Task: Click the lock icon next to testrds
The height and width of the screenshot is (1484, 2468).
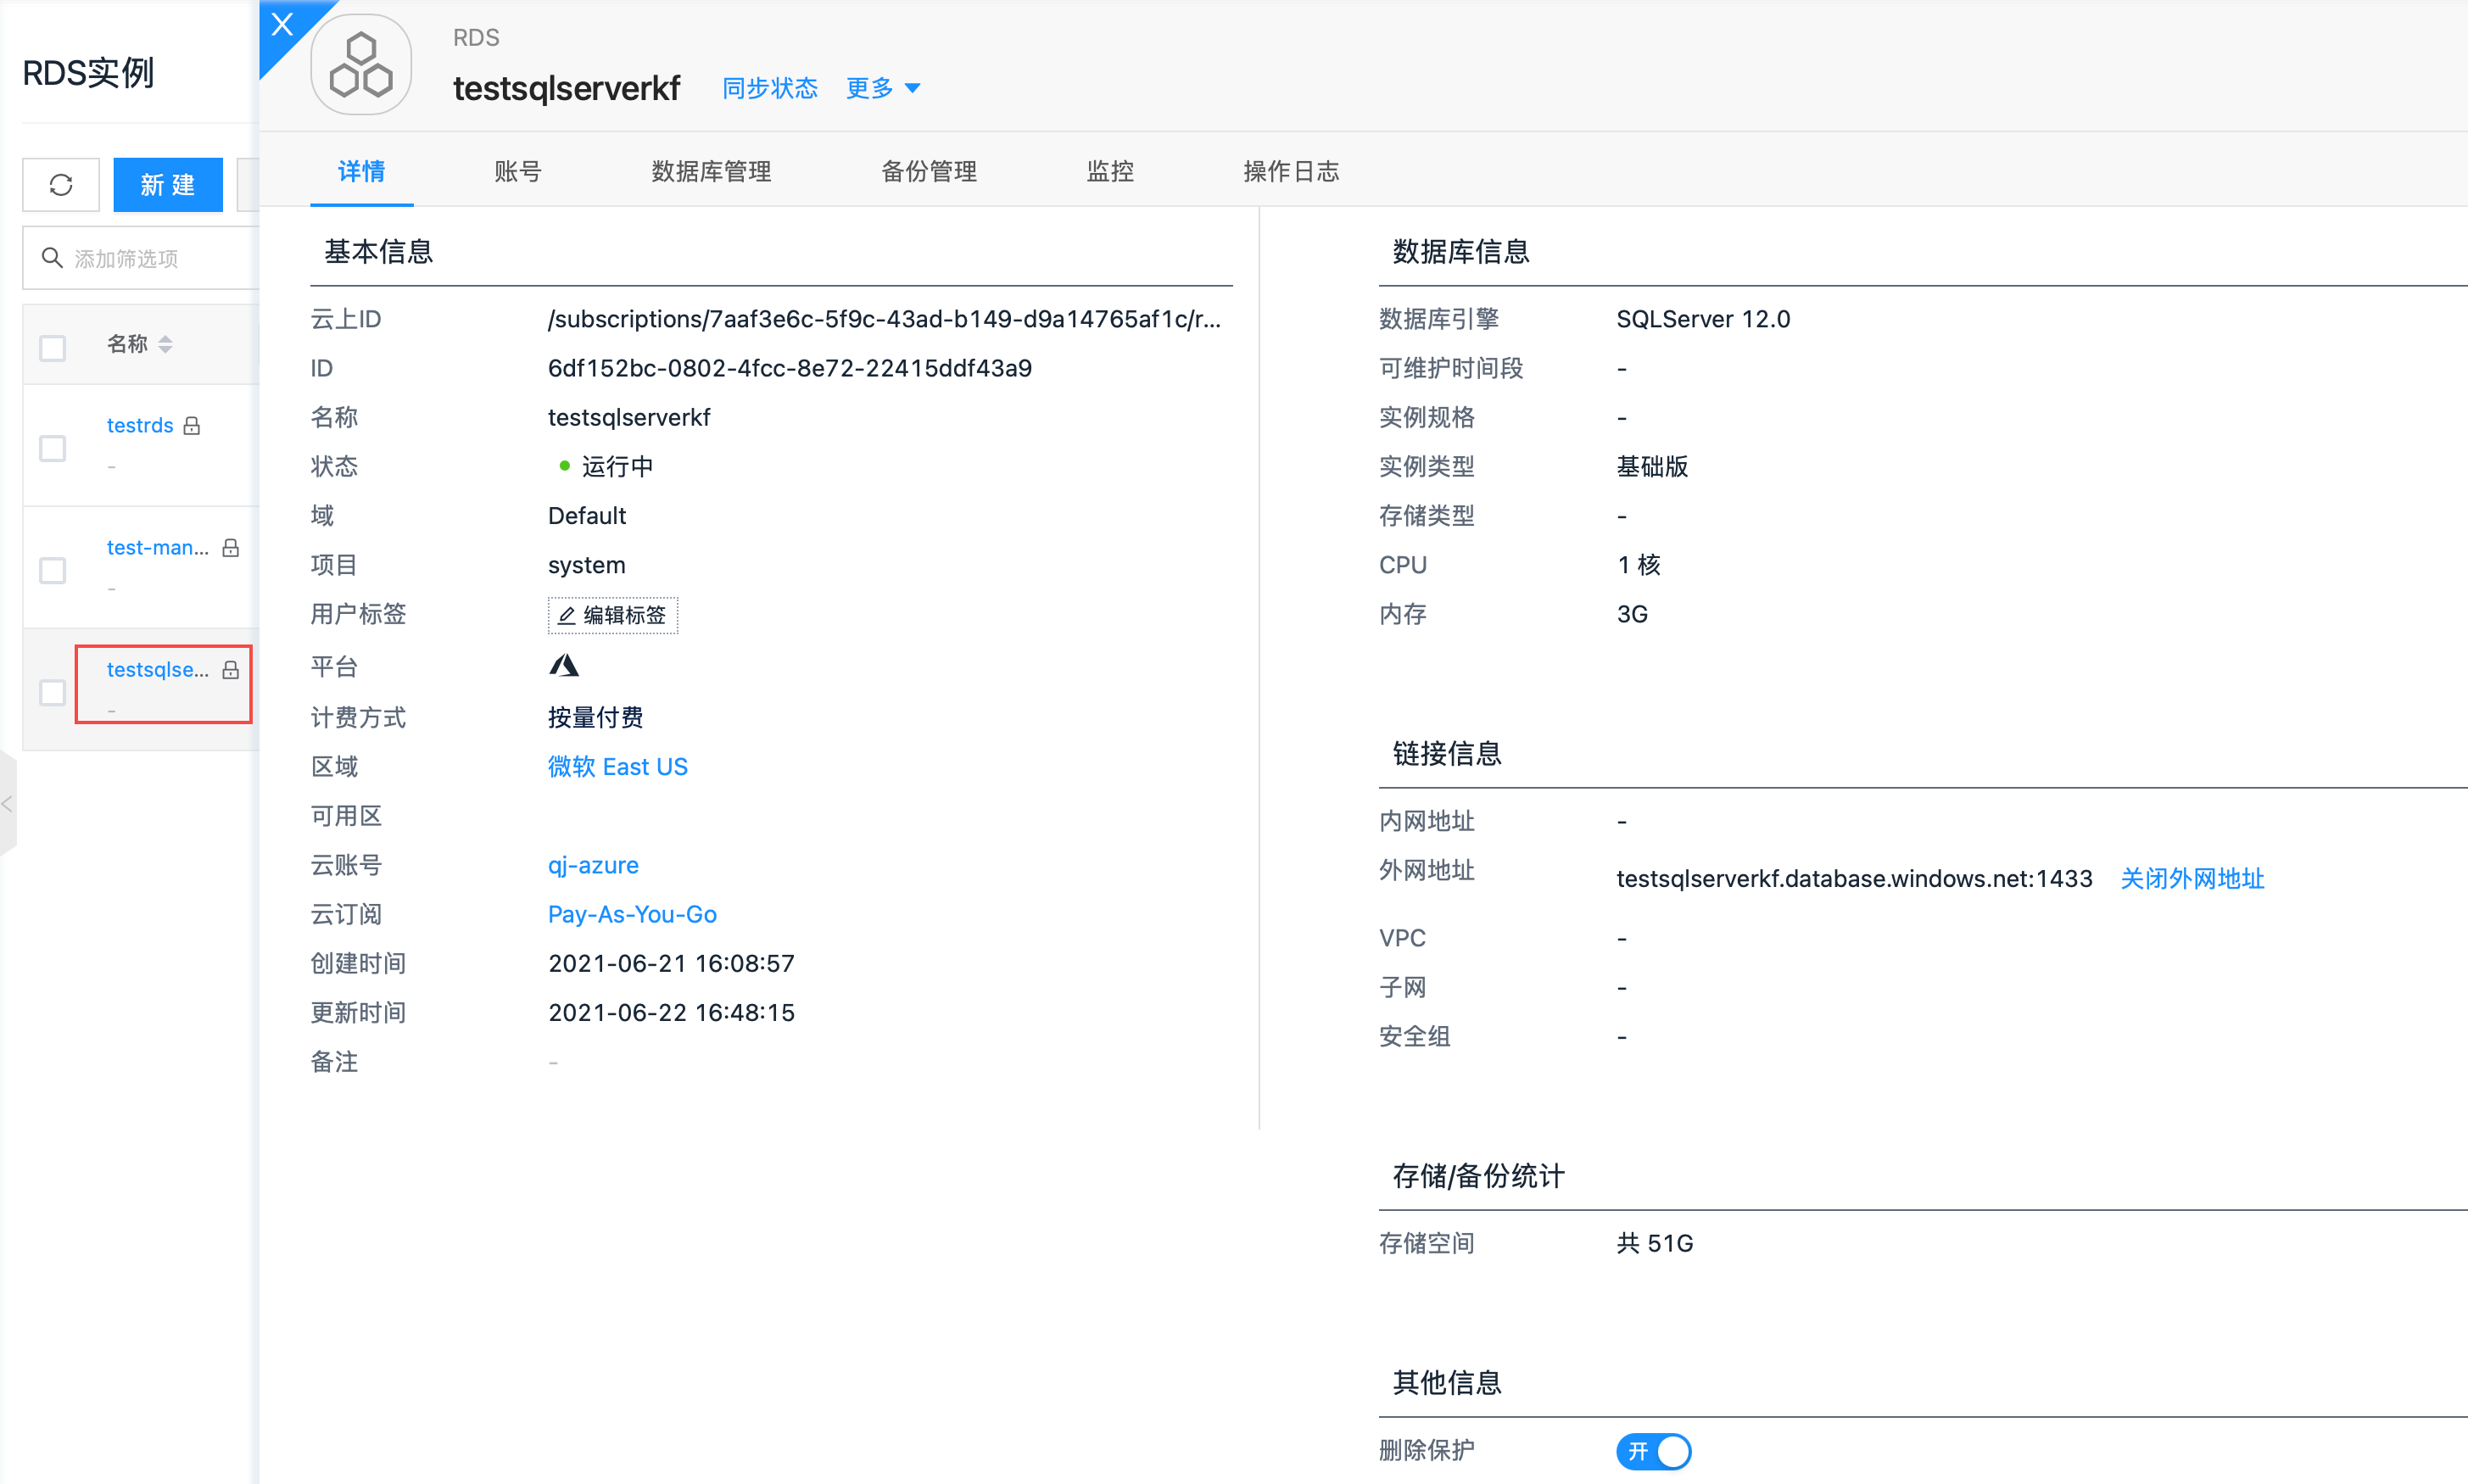Action: click(192, 426)
